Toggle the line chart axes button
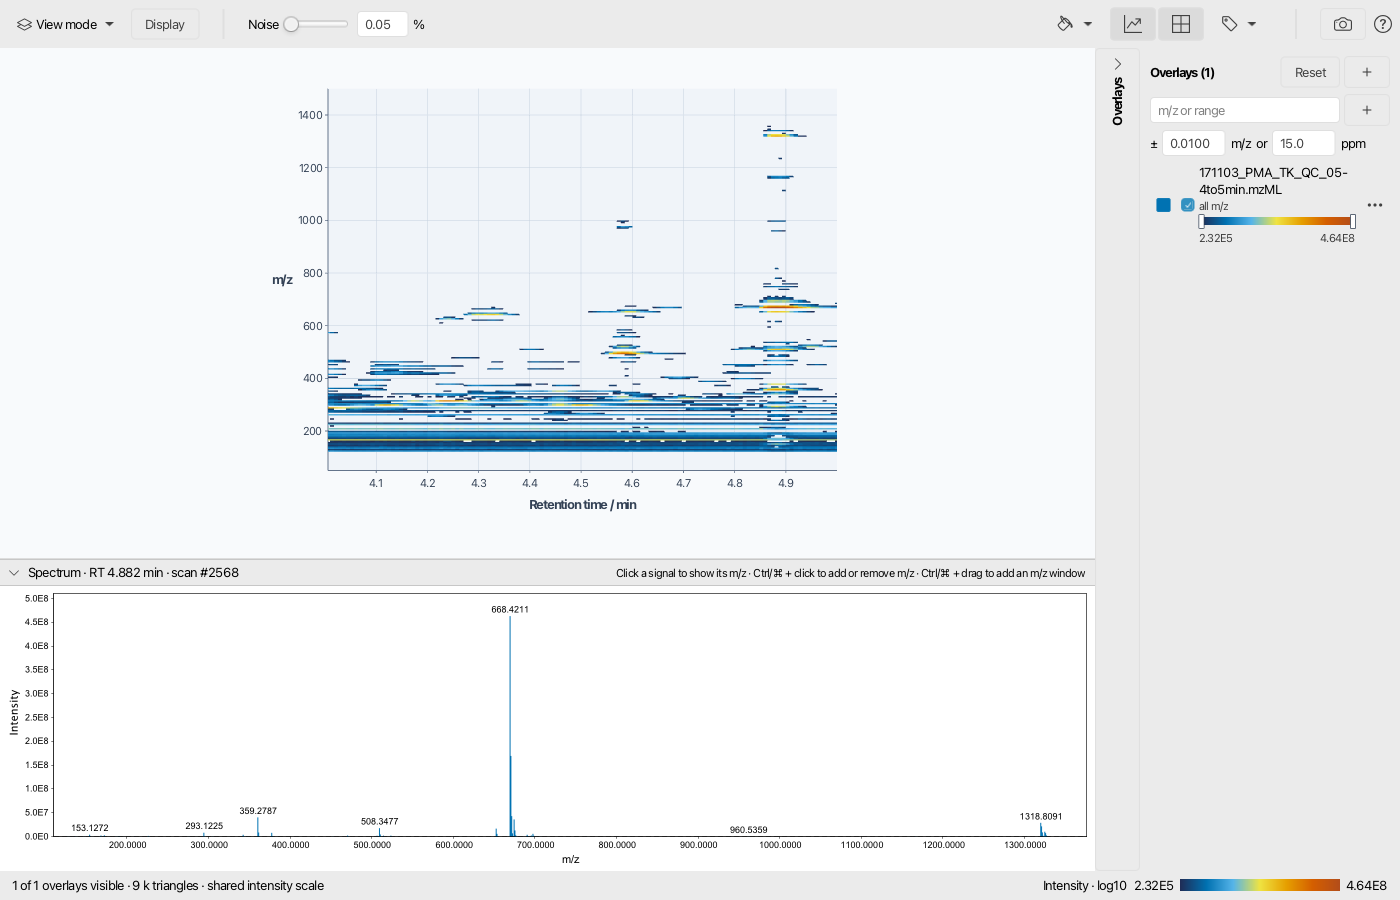This screenshot has height=900, width=1400. tap(1133, 24)
